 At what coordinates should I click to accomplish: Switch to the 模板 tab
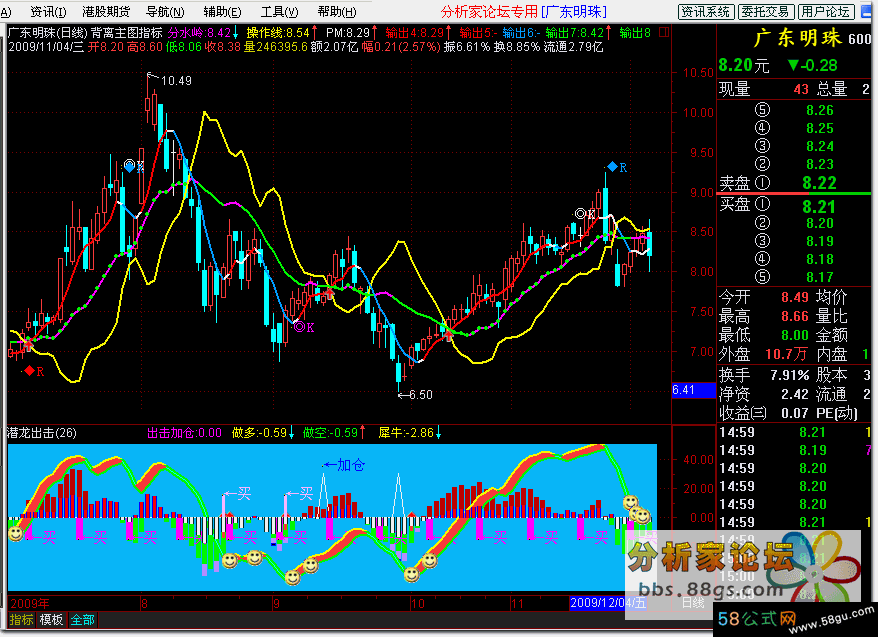pos(51,619)
